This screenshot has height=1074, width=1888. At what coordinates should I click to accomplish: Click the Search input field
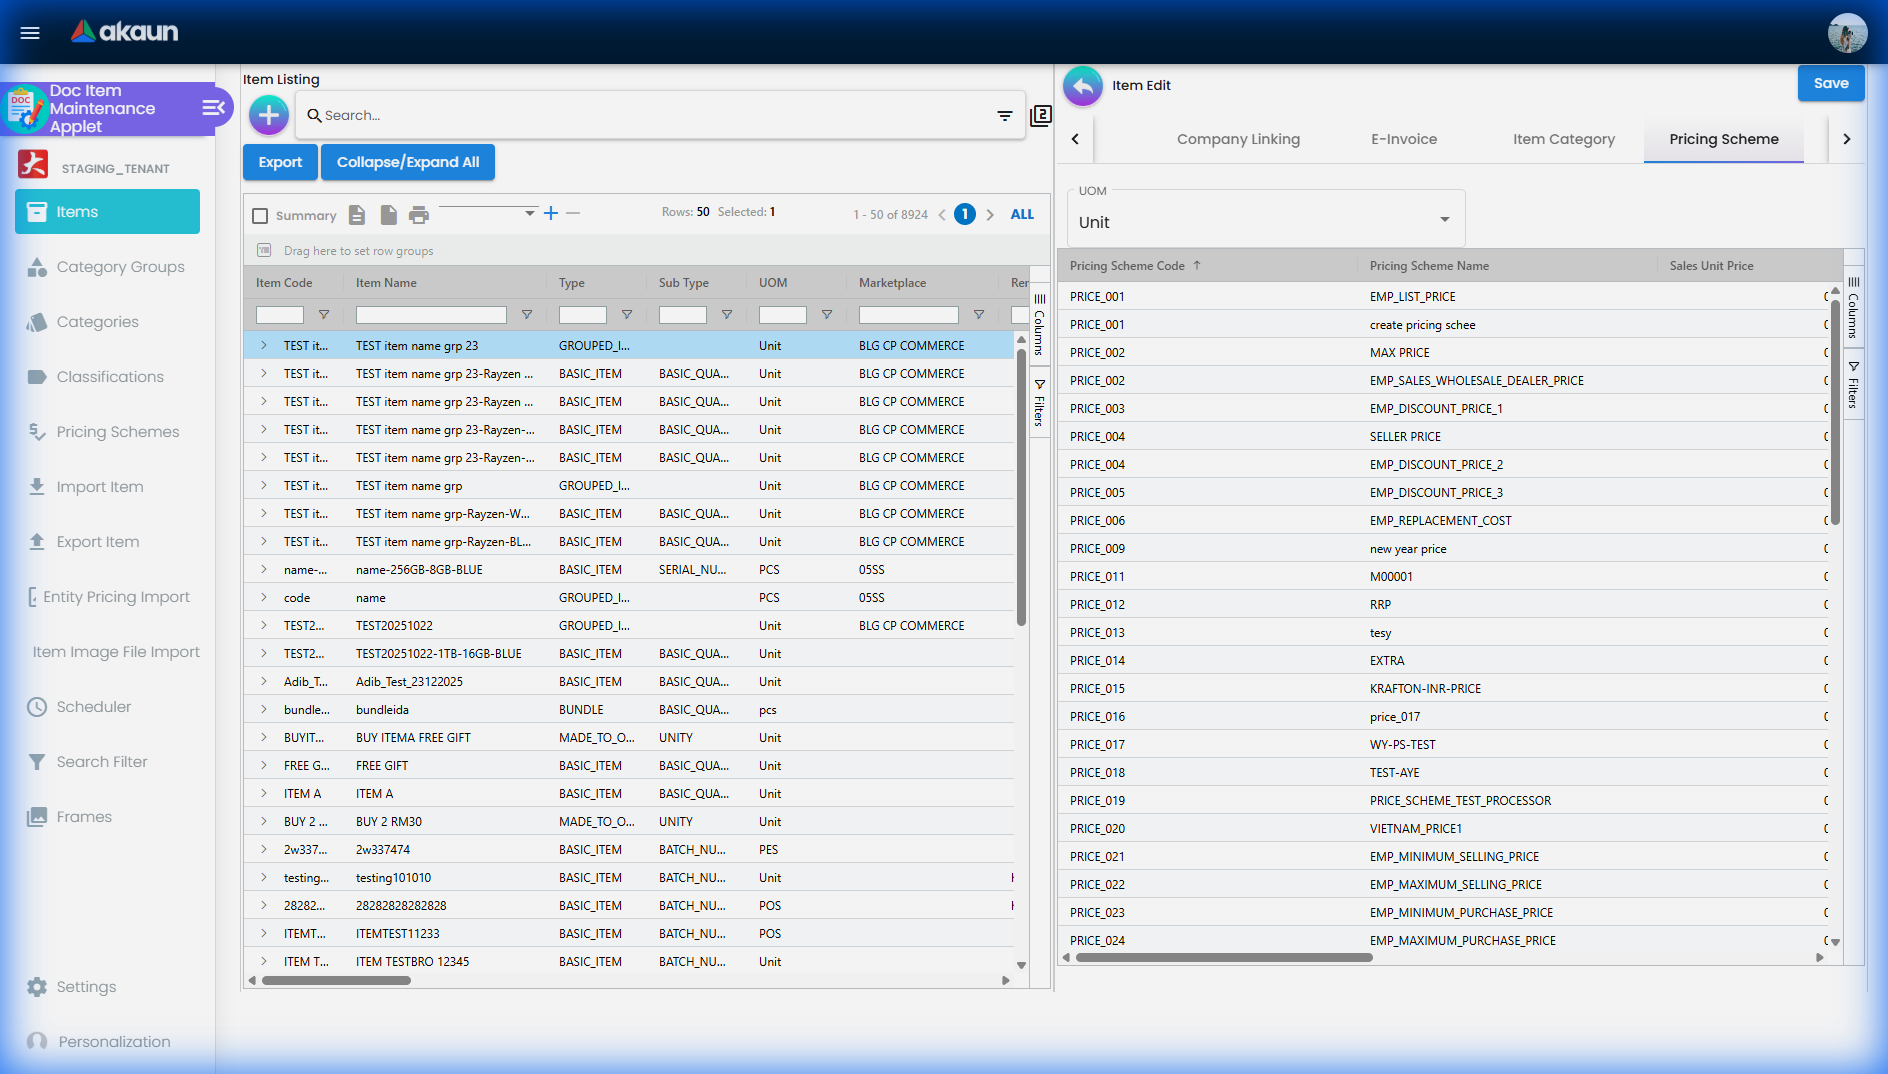coord(650,116)
